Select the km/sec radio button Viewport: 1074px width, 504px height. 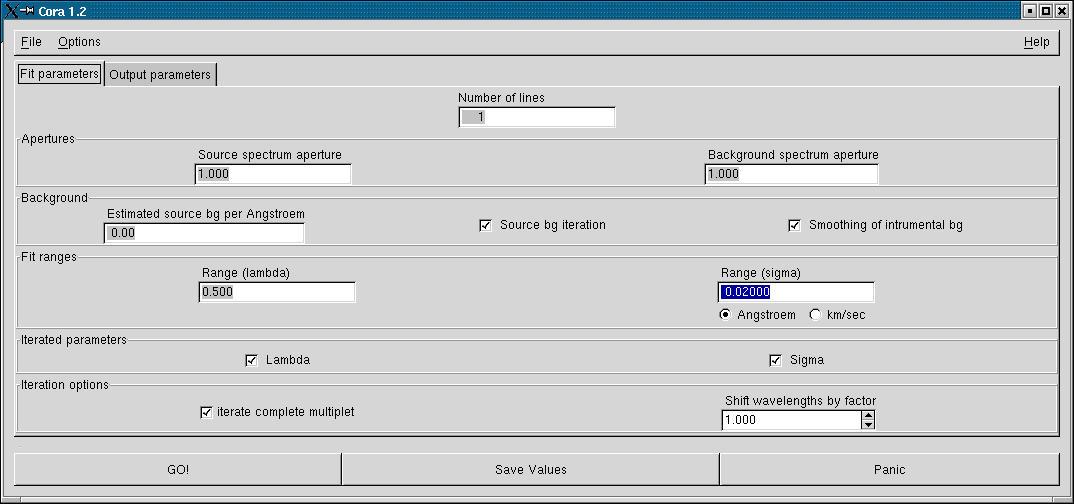pos(815,315)
